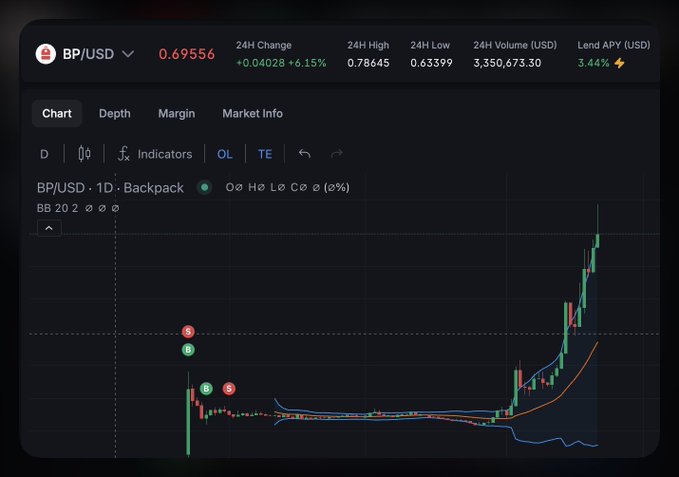Open the Indicators menu
The image size is (679, 477).
click(x=155, y=154)
